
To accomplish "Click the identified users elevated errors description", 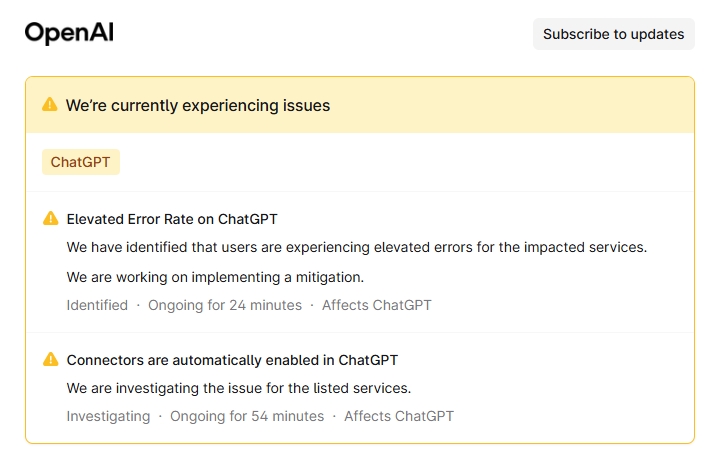I will tap(357, 247).
